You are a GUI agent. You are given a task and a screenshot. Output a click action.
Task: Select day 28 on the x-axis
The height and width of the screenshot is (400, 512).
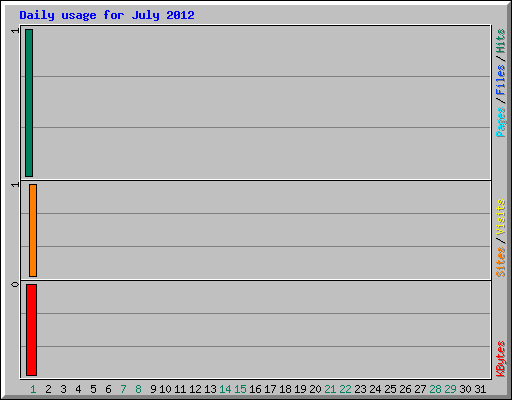(x=435, y=389)
